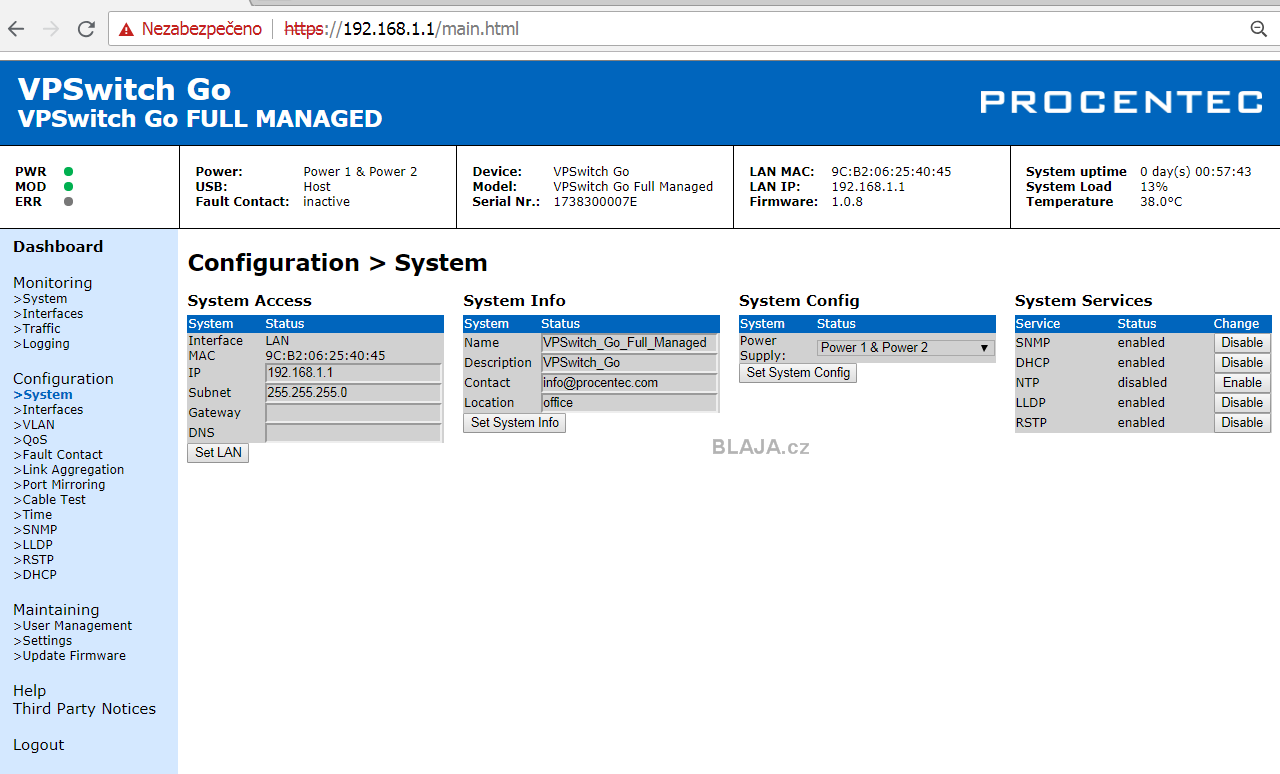The height and width of the screenshot is (774, 1280).
Task: Open Third Party Notices
Action: [x=84, y=709]
